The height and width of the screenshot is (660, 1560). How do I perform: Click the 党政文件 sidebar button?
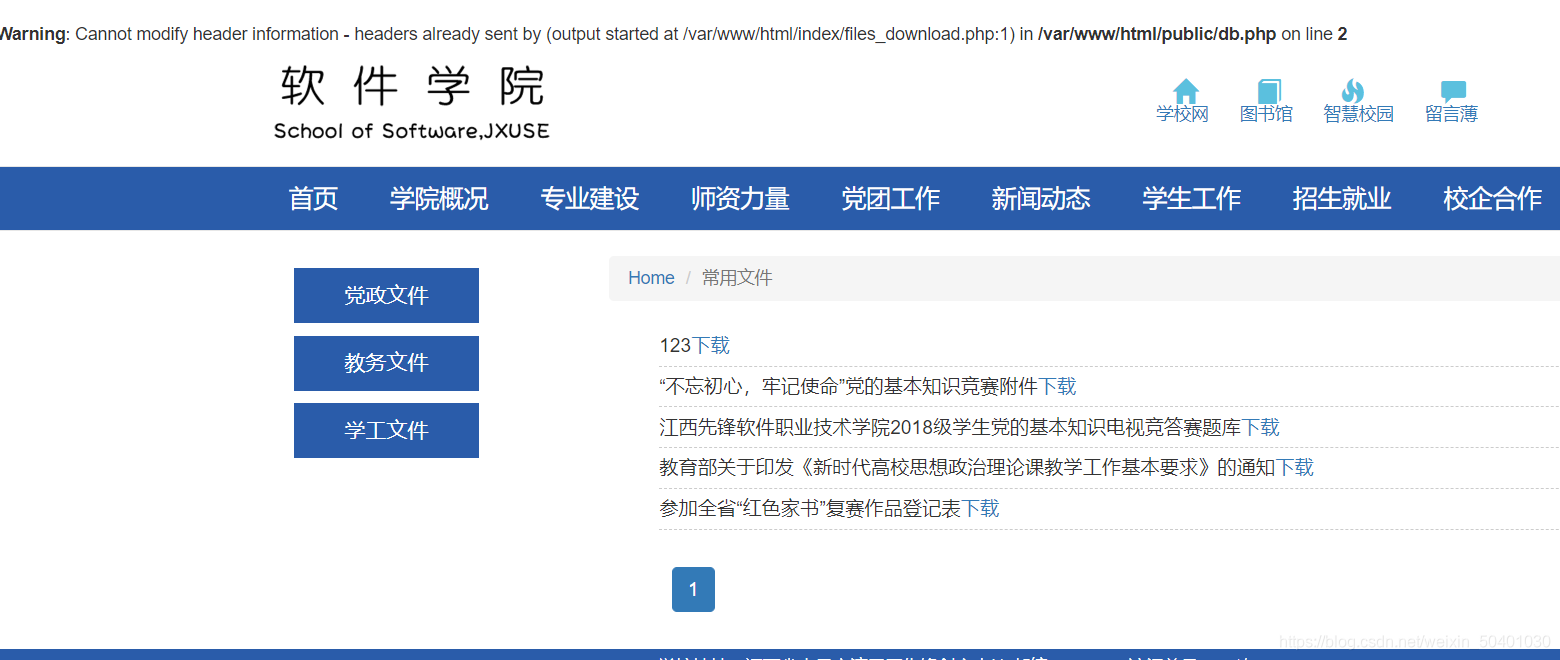tap(386, 295)
